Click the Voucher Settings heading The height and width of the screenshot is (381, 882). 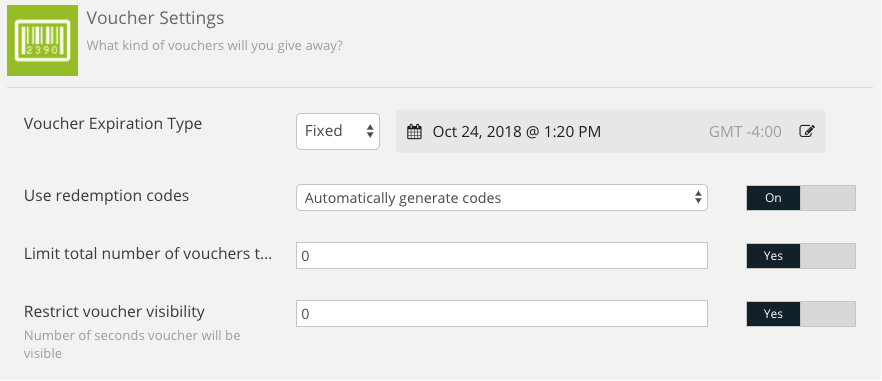[155, 18]
